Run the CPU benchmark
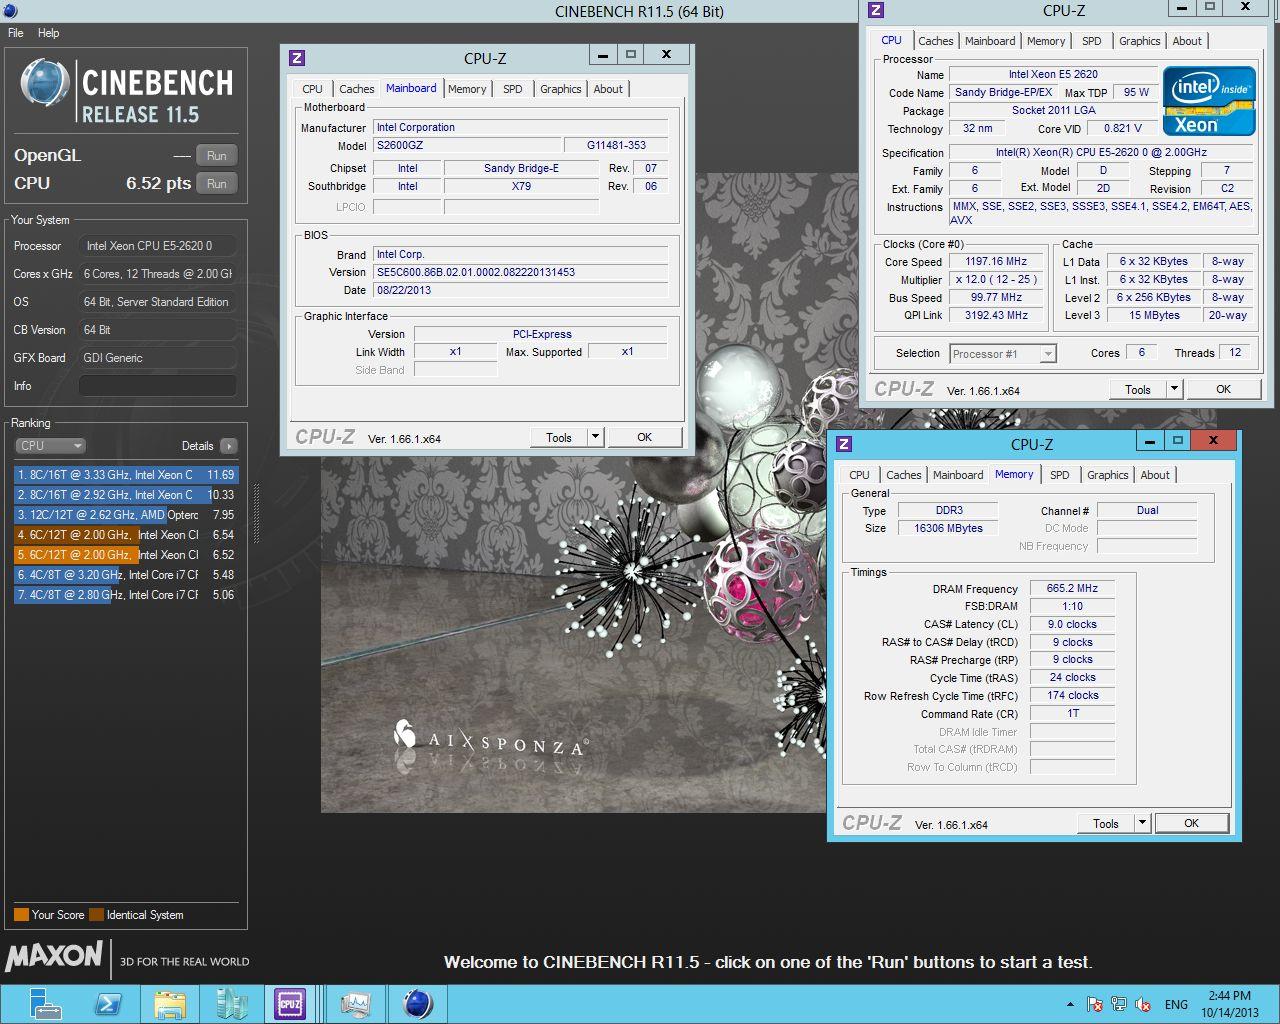 (x=217, y=184)
